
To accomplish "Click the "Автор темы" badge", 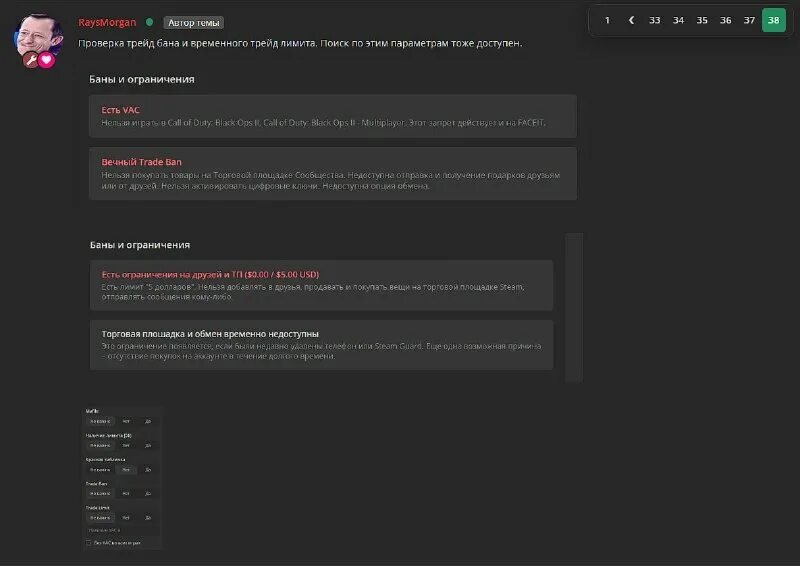I will point(194,23).
